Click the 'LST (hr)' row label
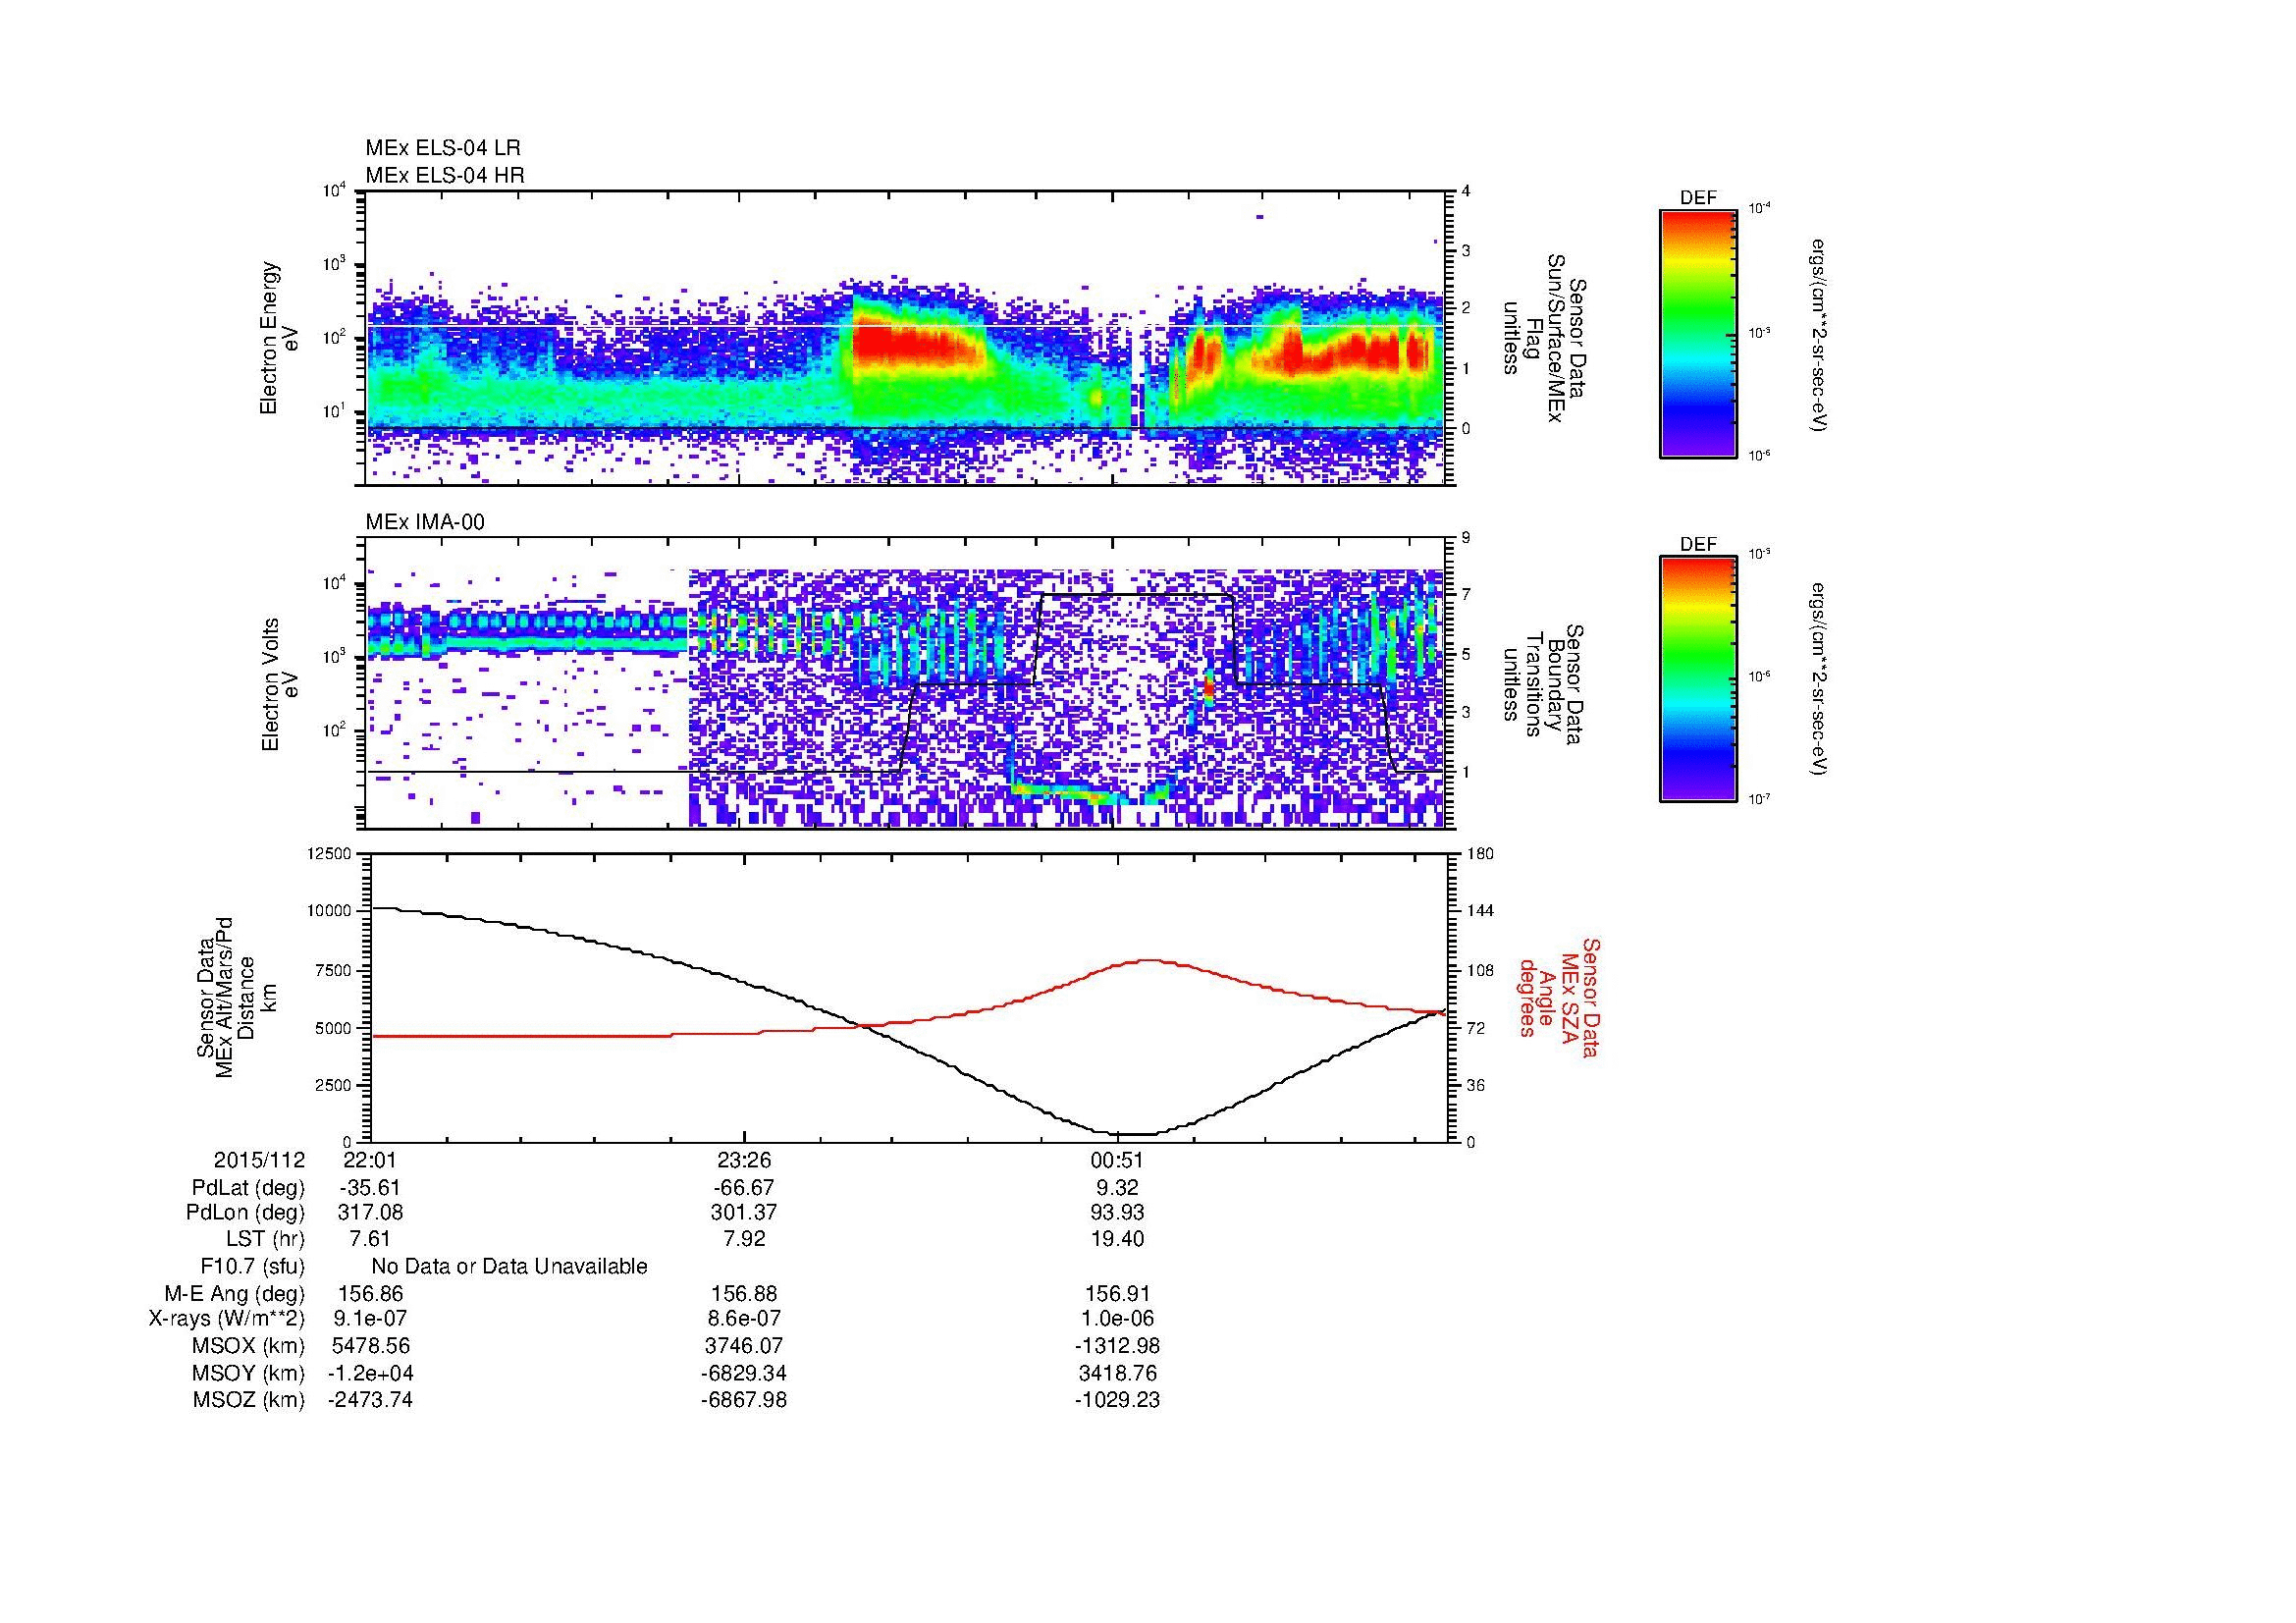2296x1623 pixels. [265, 1239]
